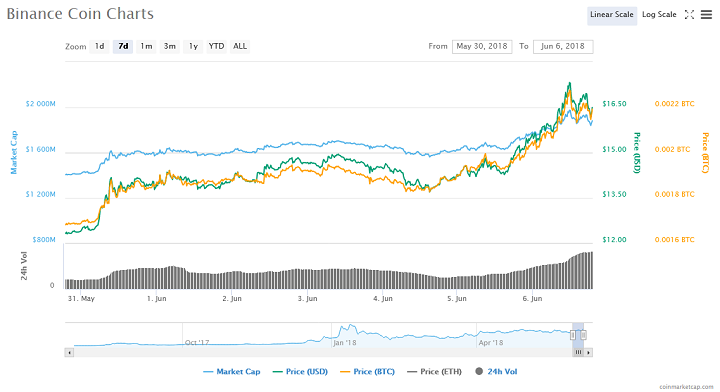The width and height of the screenshot is (720, 392).
Task: Switch to Log Scale
Action: click(x=659, y=15)
